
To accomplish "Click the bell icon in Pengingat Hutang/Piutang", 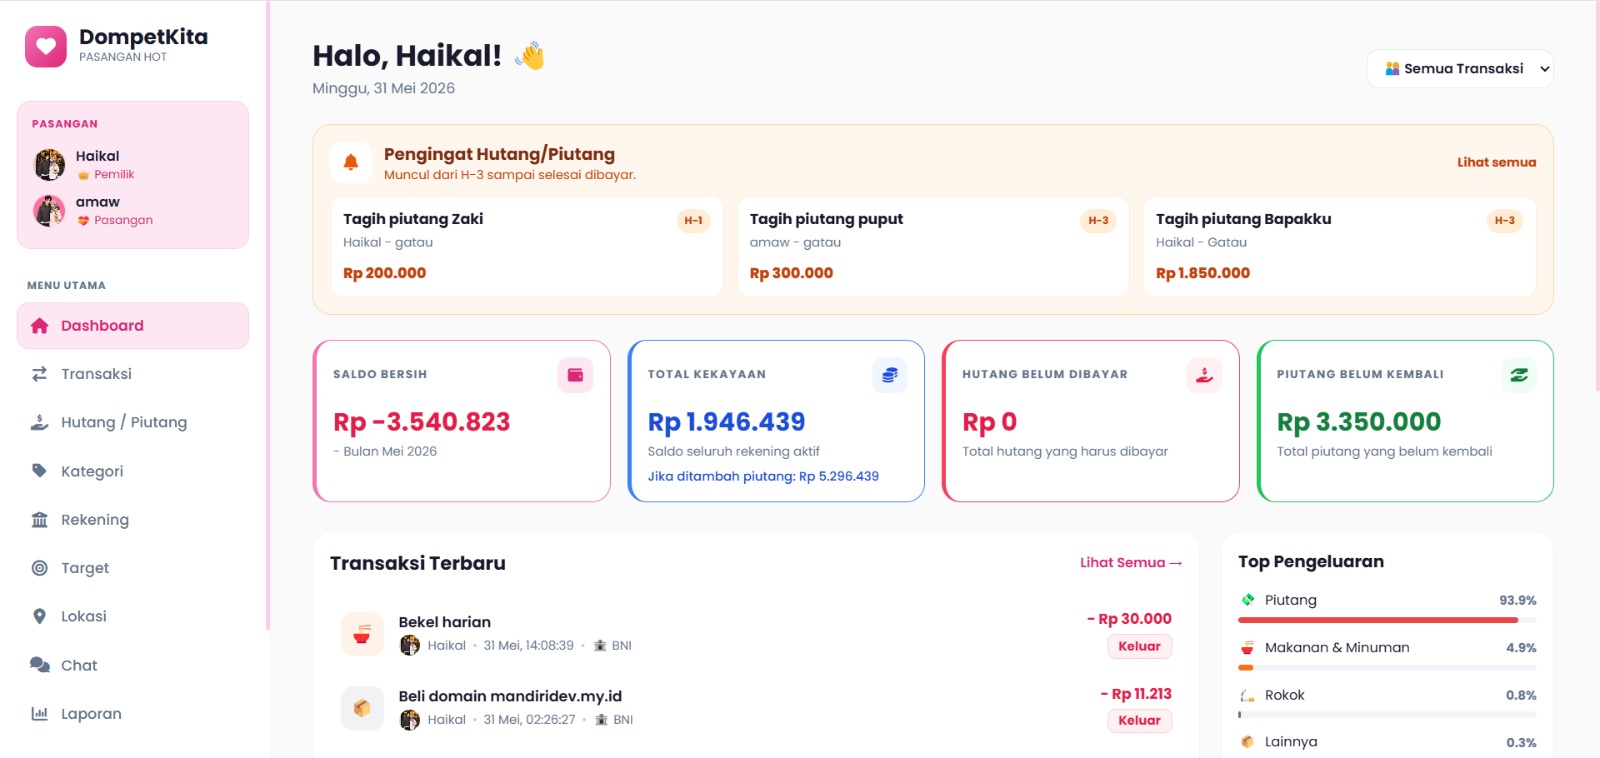I will [351, 162].
